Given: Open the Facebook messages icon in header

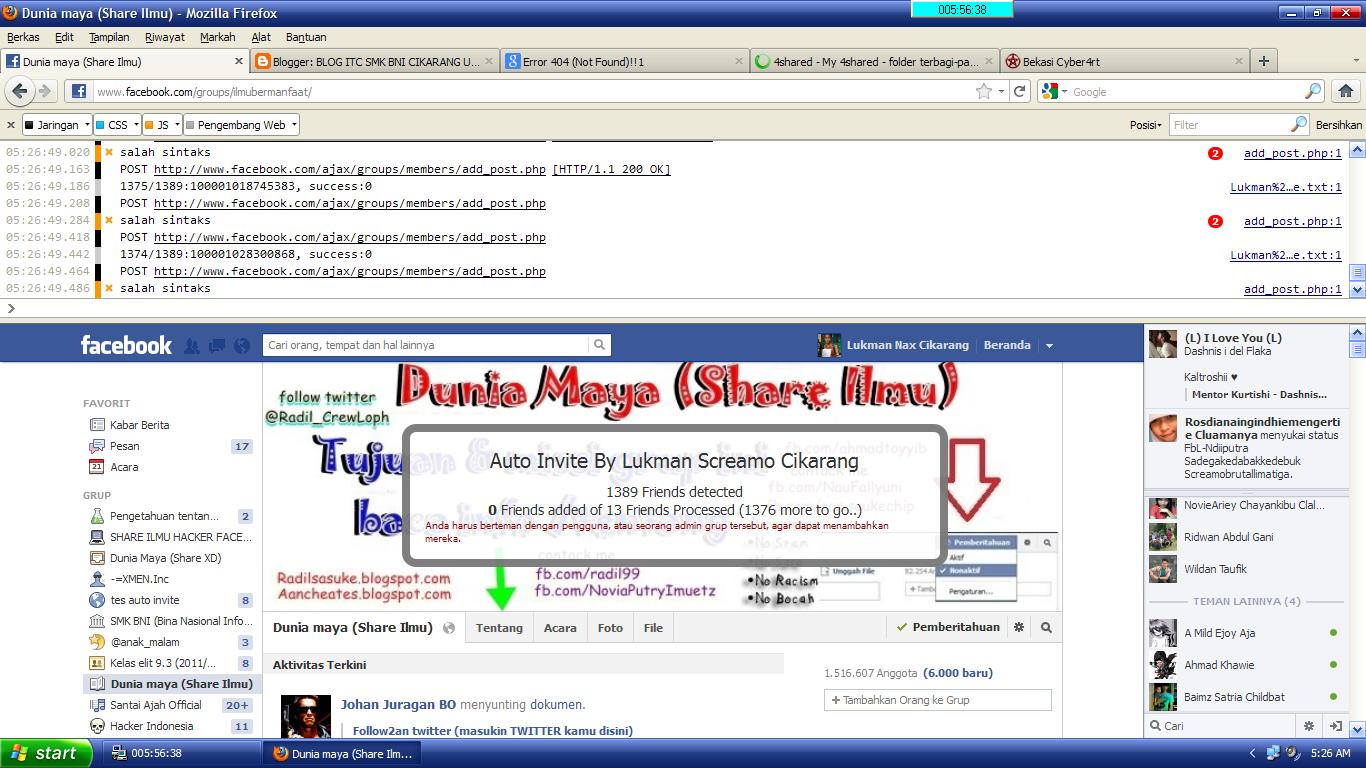Looking at the screenshot, I should [218, 346].
